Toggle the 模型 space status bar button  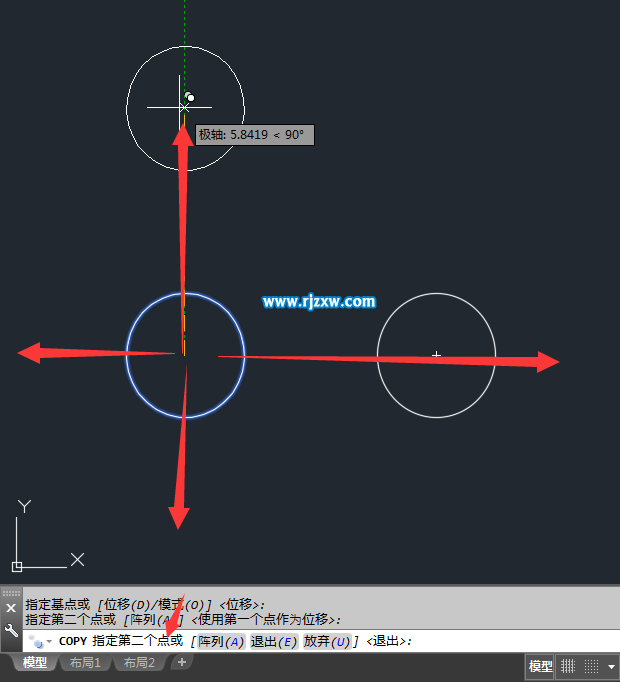pyautogui.click(x=540, y=666)
